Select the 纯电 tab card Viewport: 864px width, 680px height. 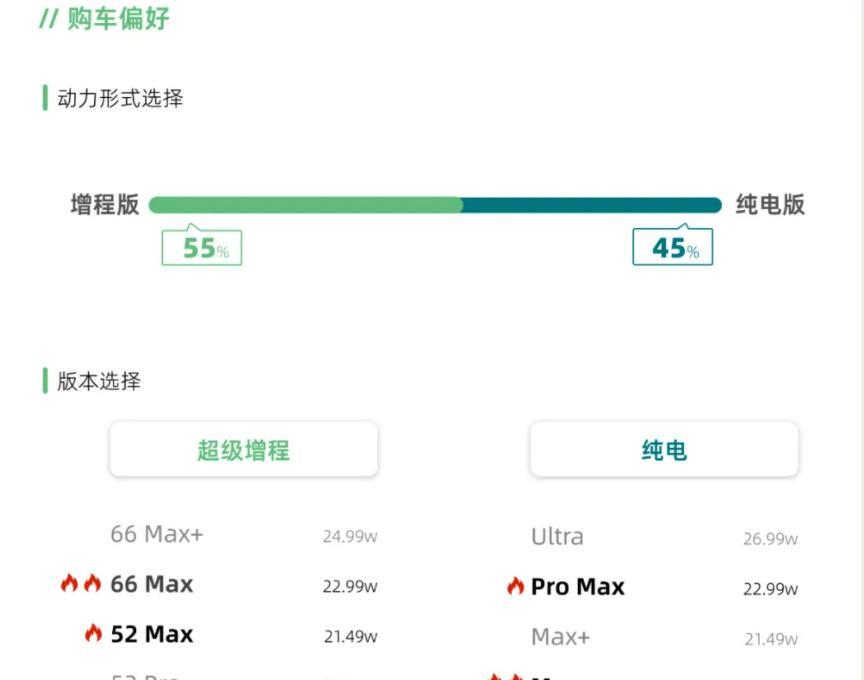(x=664, y=450)
